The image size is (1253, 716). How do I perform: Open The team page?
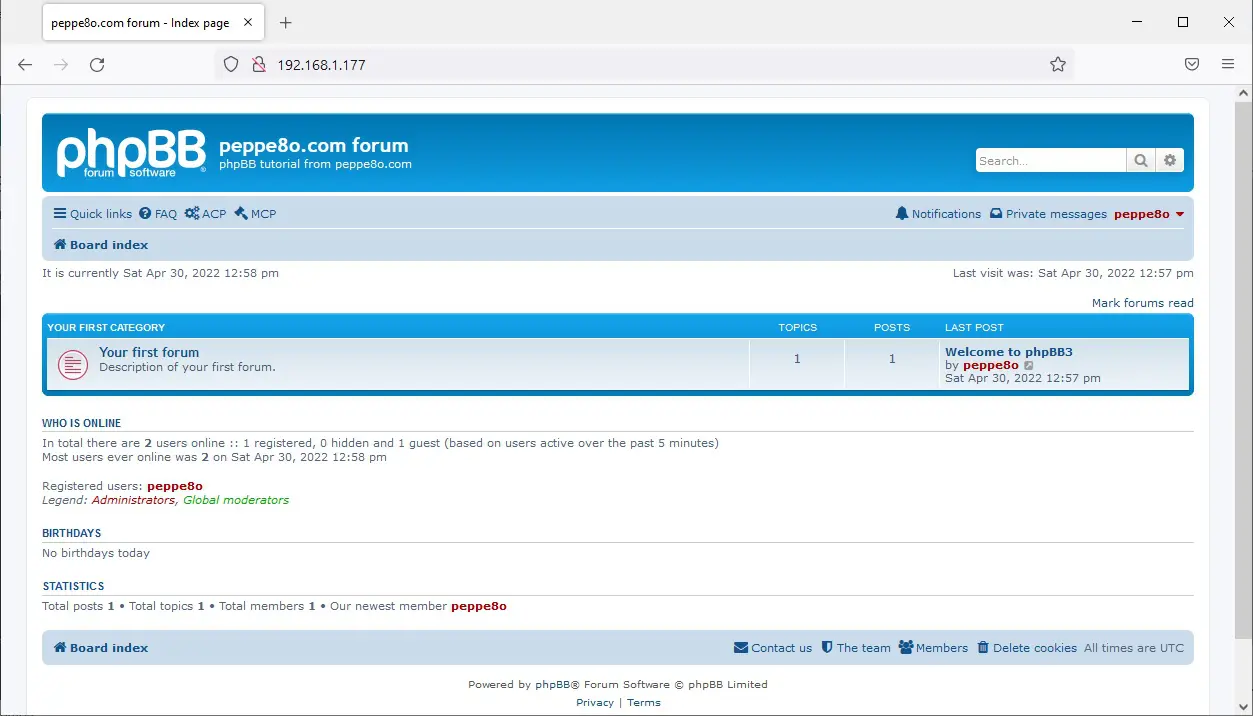856,648
